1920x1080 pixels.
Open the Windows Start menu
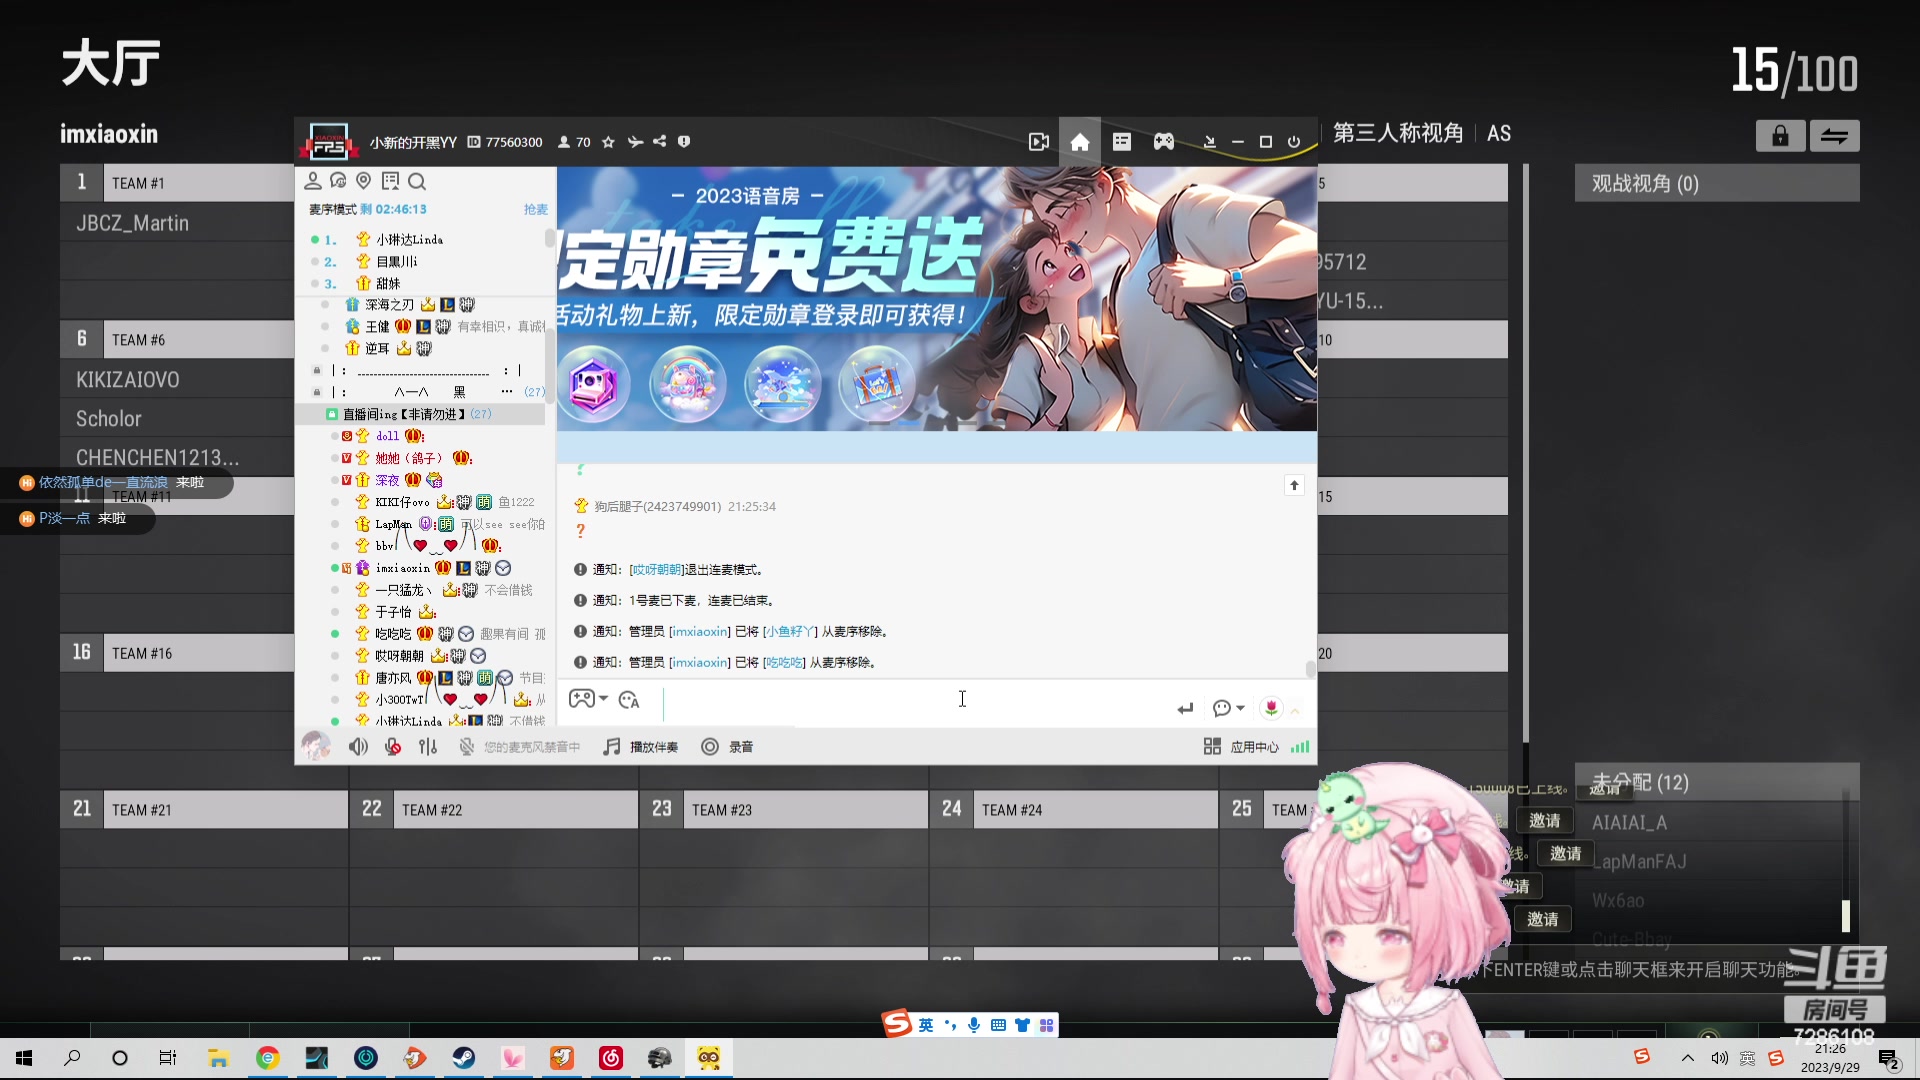click(x=22, y=1057)
